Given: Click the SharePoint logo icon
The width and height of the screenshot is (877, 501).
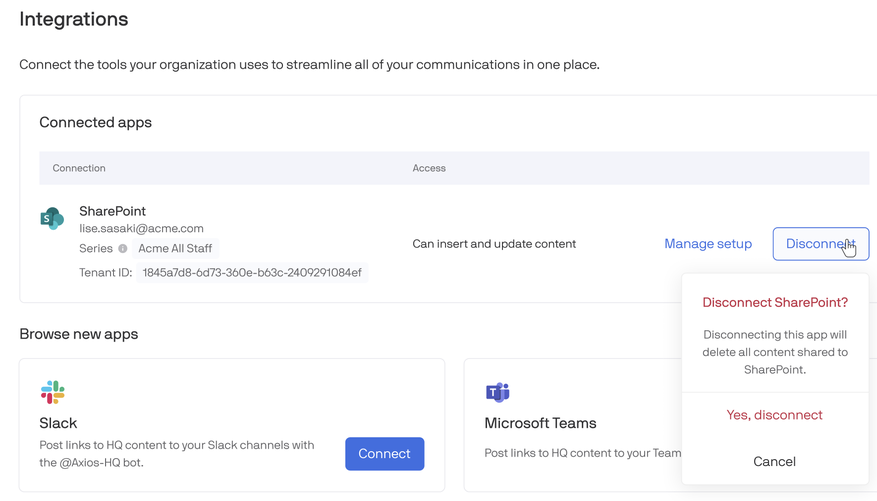Looking at the screenshot, I should (52, 218).
